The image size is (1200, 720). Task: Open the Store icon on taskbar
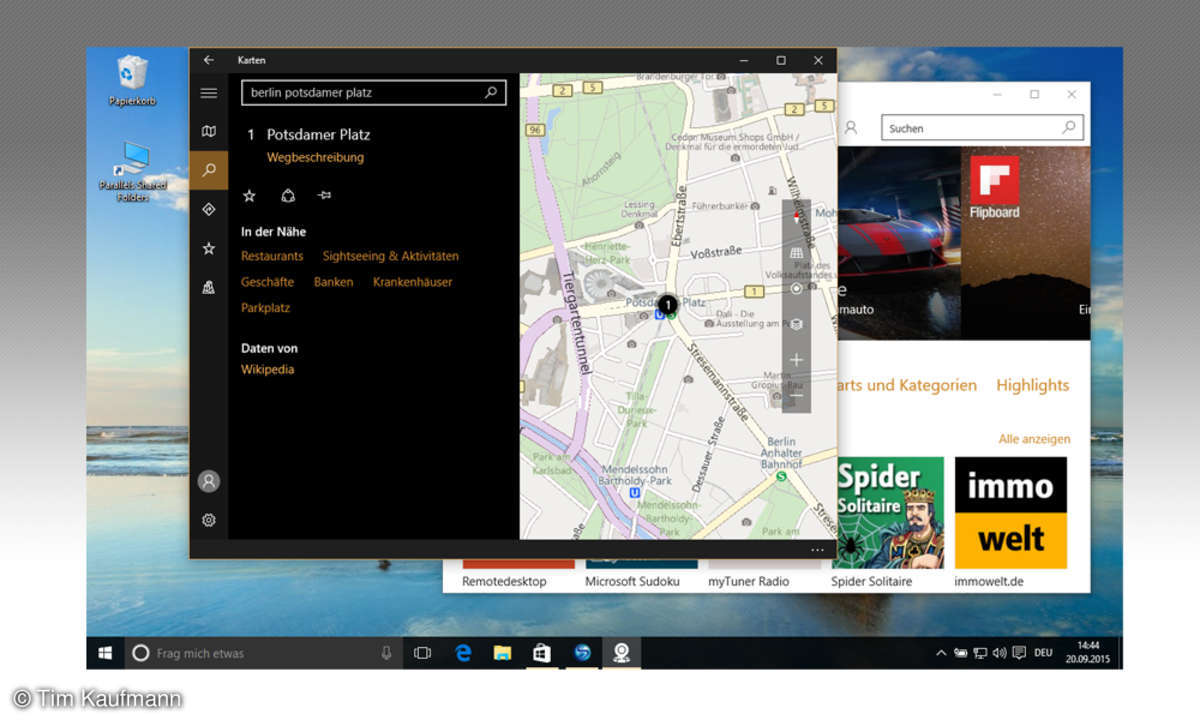tap(541, 653)
